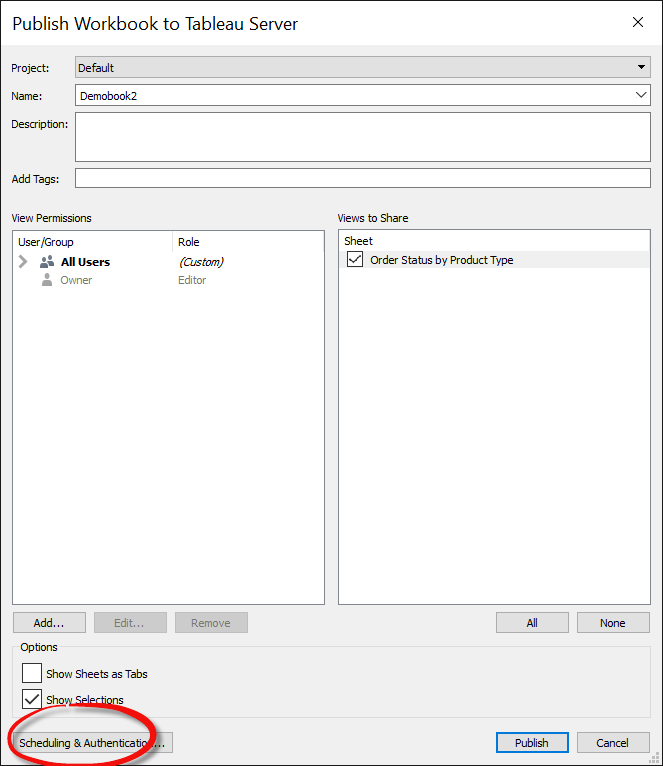
Task: Click the Add Tags input field
Action: point(363,178)
